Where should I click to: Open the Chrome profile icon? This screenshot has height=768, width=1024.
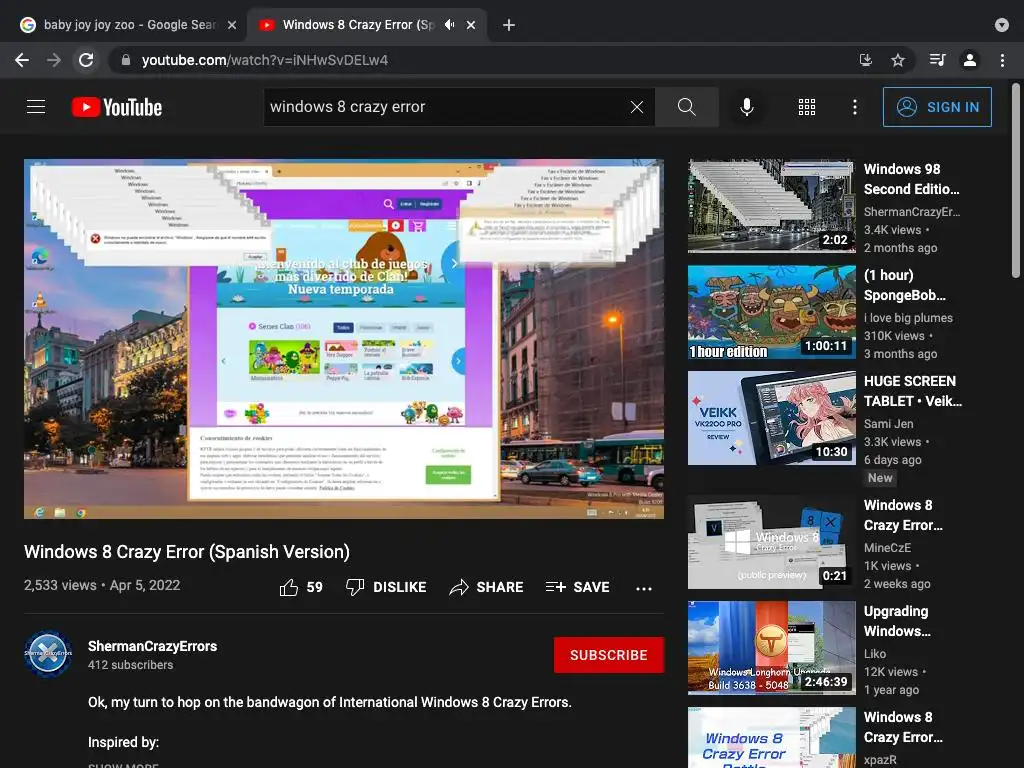pos(970,60)
